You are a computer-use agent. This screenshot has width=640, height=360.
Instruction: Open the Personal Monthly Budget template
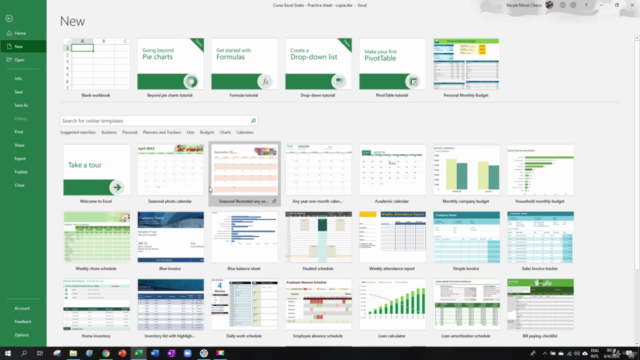tap(466, 68)
